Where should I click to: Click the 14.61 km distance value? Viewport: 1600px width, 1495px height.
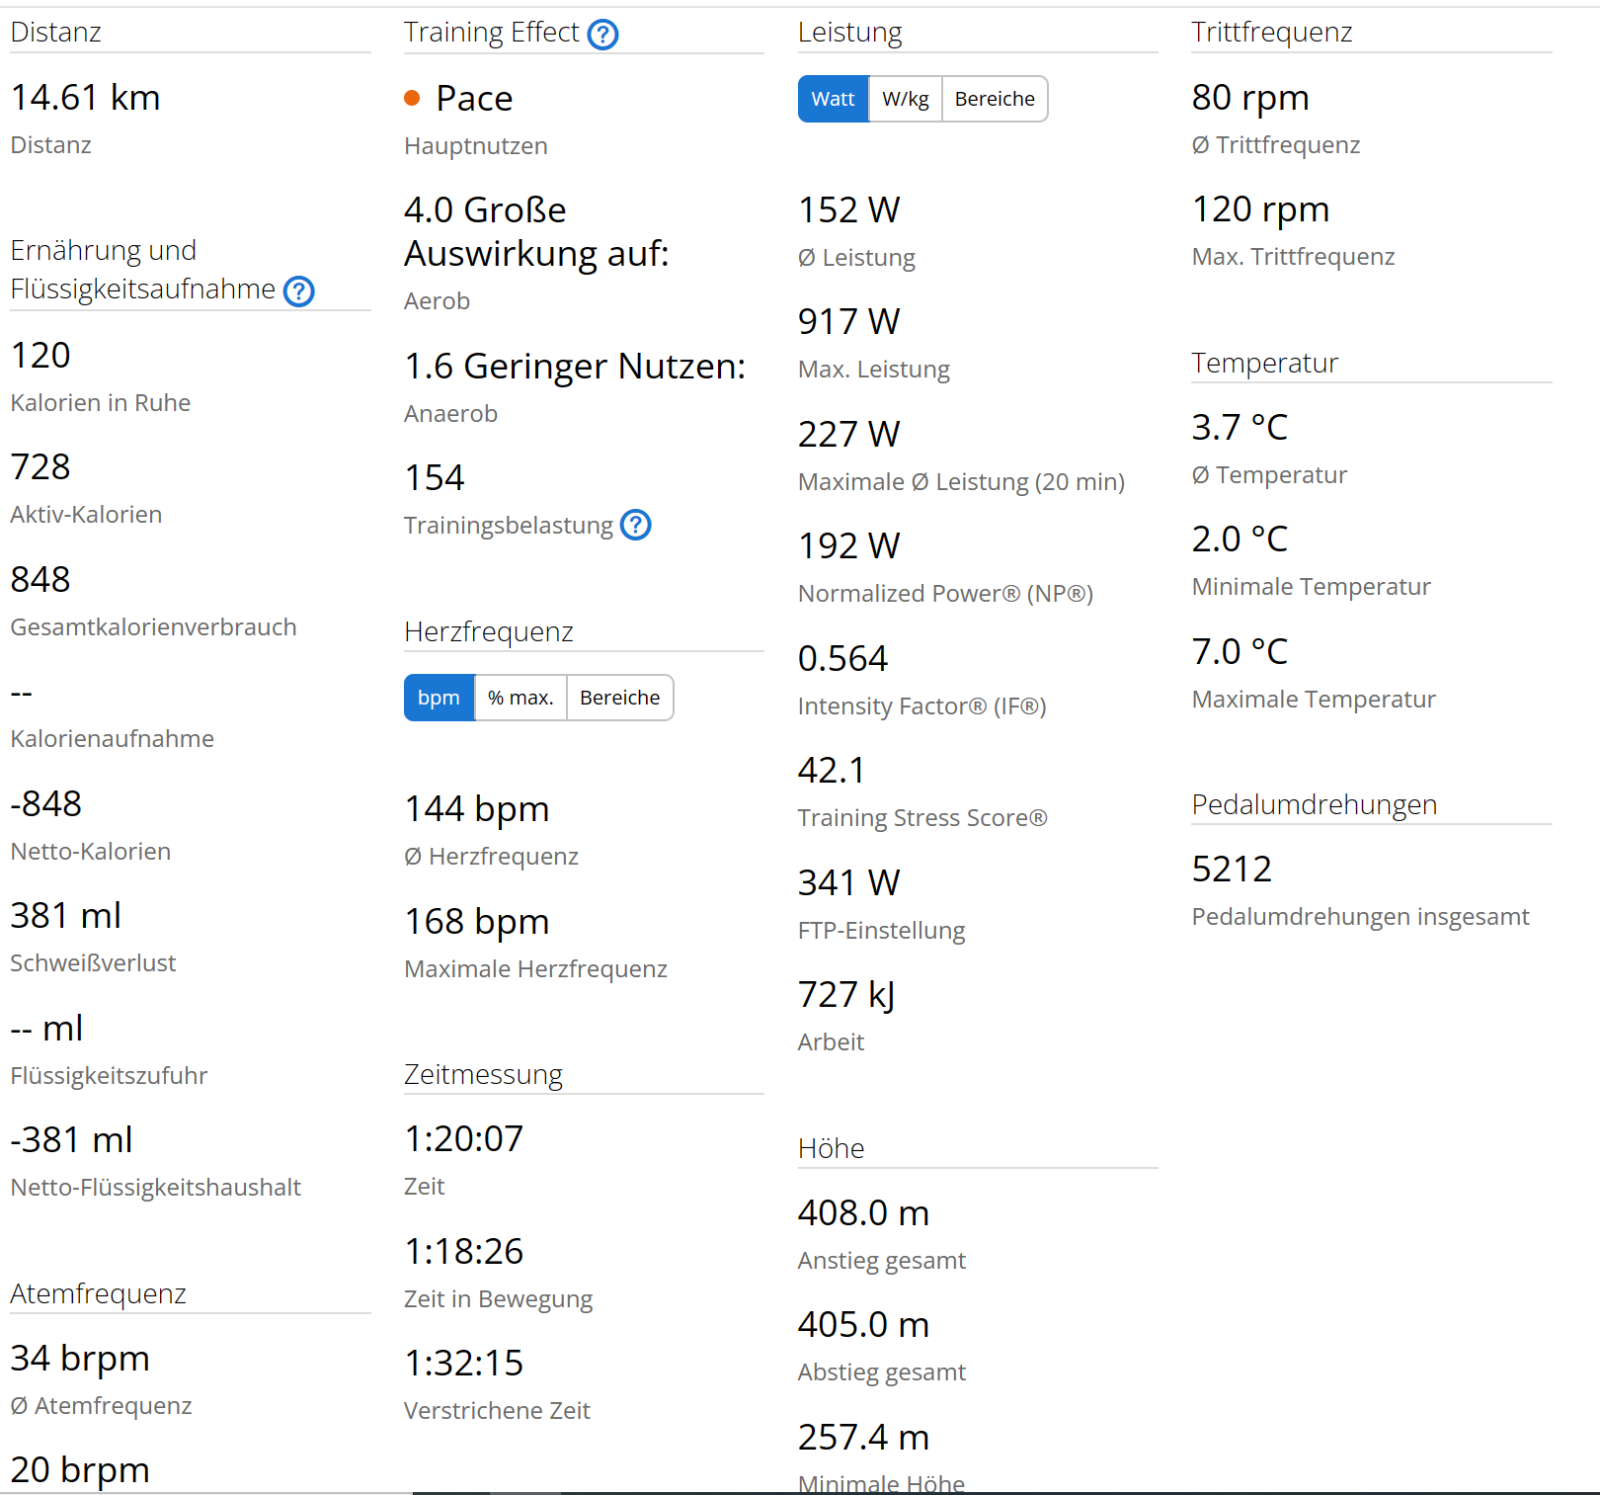(x=85, y=98)
